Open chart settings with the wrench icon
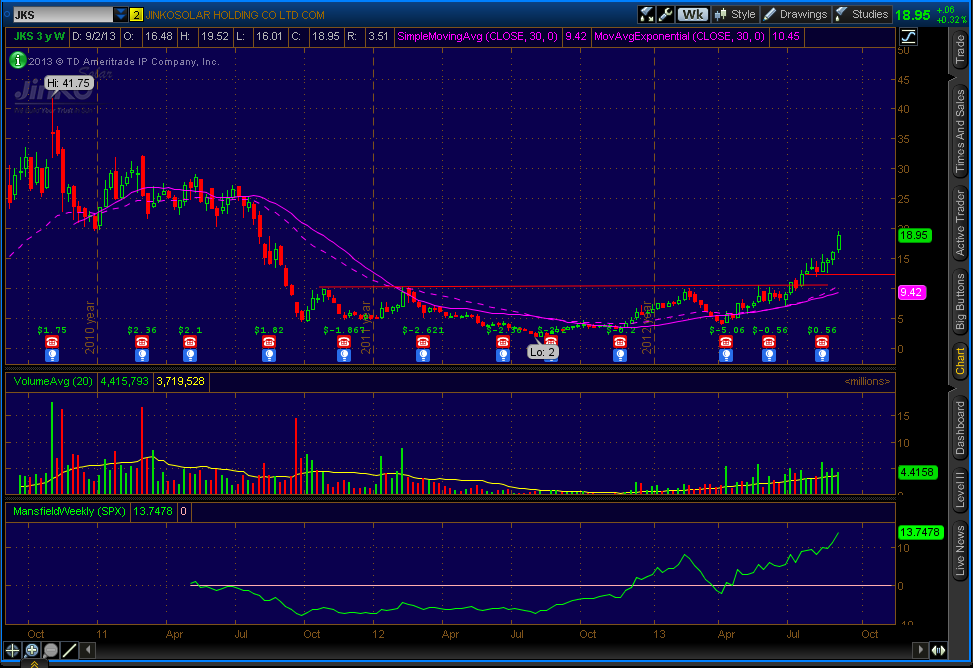This screenshot has height=668, width=973. (x=666, y=14)
